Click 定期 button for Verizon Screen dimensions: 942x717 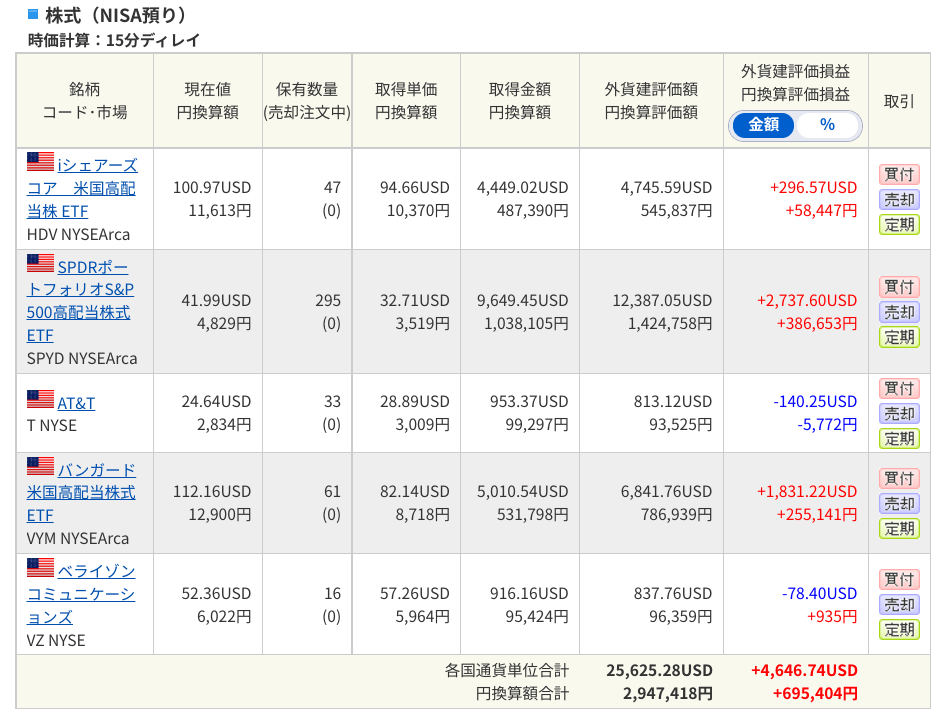pyautogui.click(x=899, y=630)
